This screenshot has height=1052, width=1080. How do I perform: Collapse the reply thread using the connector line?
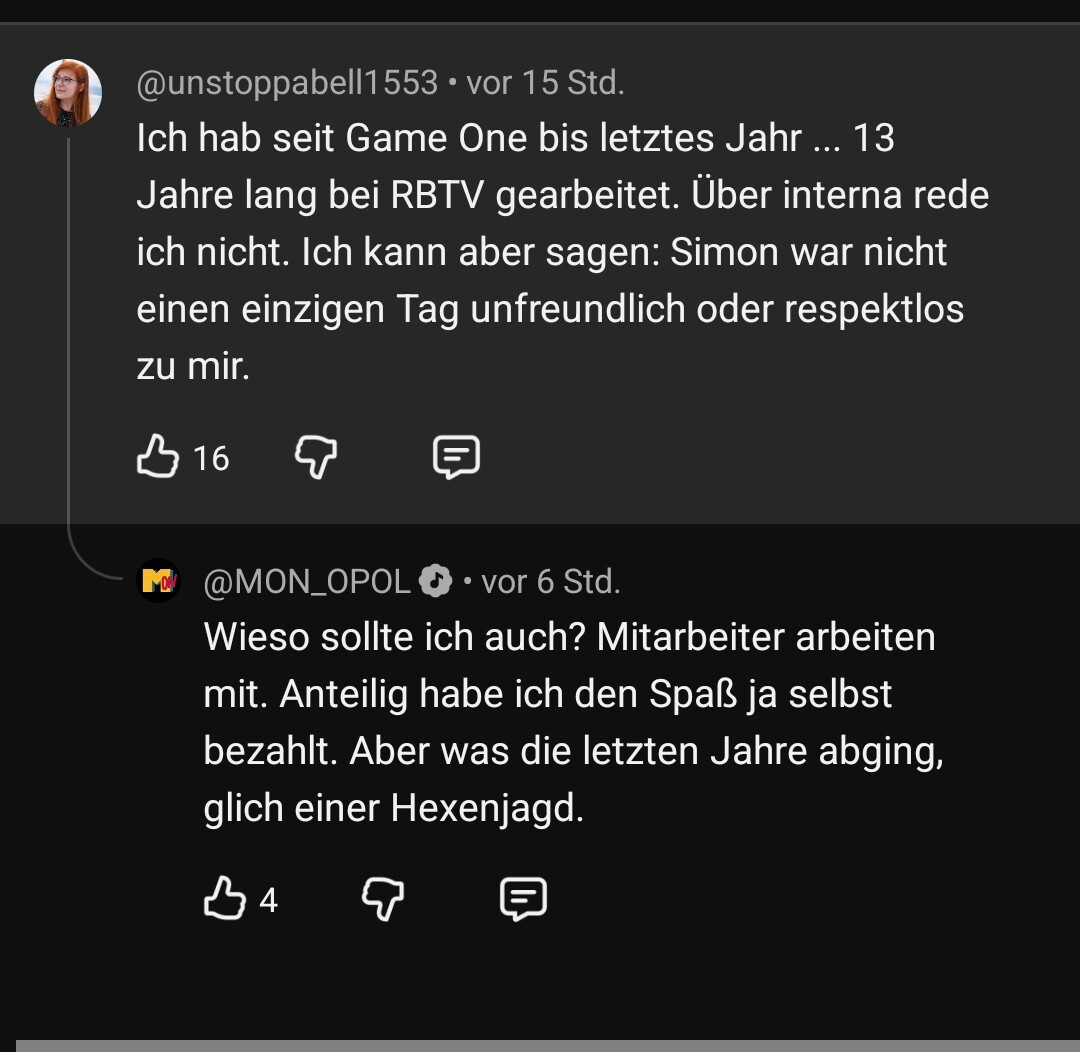pyautogui.click(x=69, y=350)
